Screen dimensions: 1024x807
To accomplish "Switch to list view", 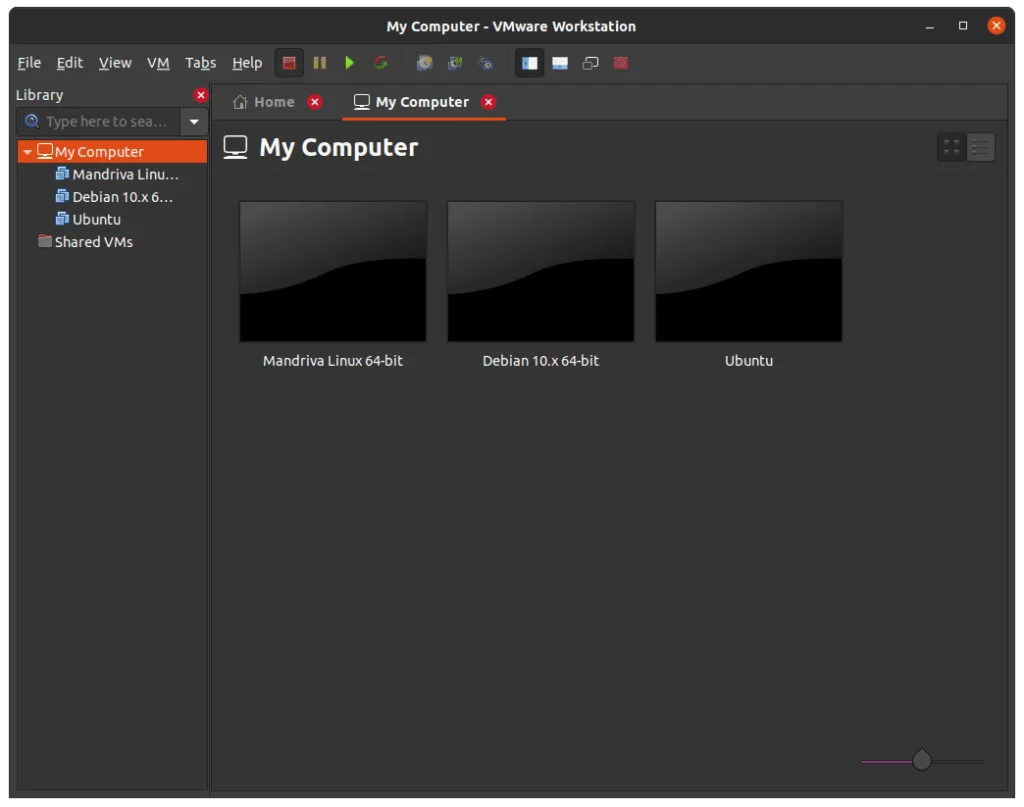I will [x=980, y=148].
